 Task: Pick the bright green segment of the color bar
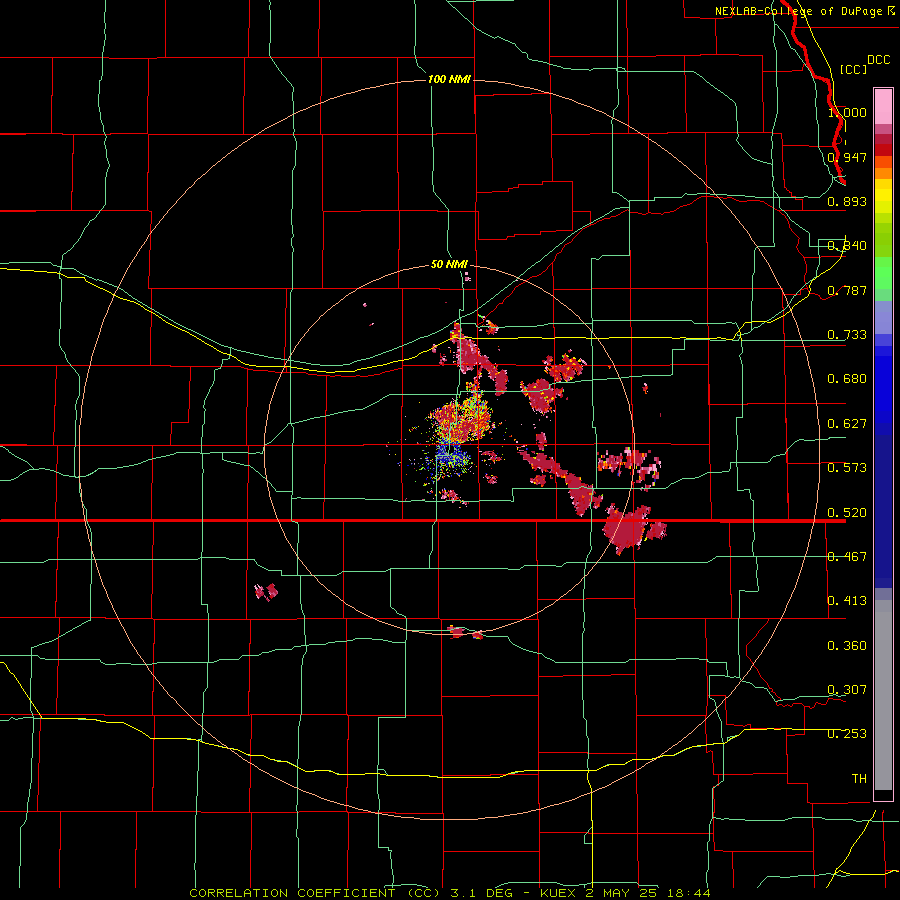click(883, 273)
